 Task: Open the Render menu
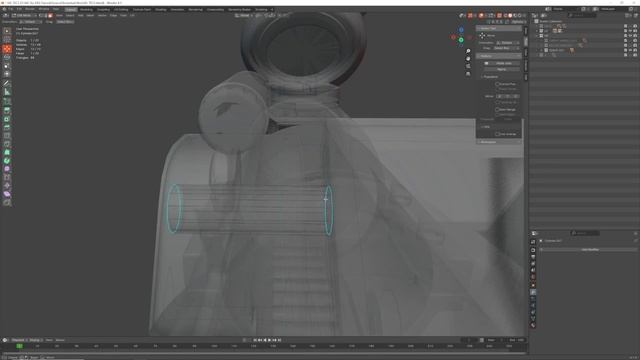point(30,9)
